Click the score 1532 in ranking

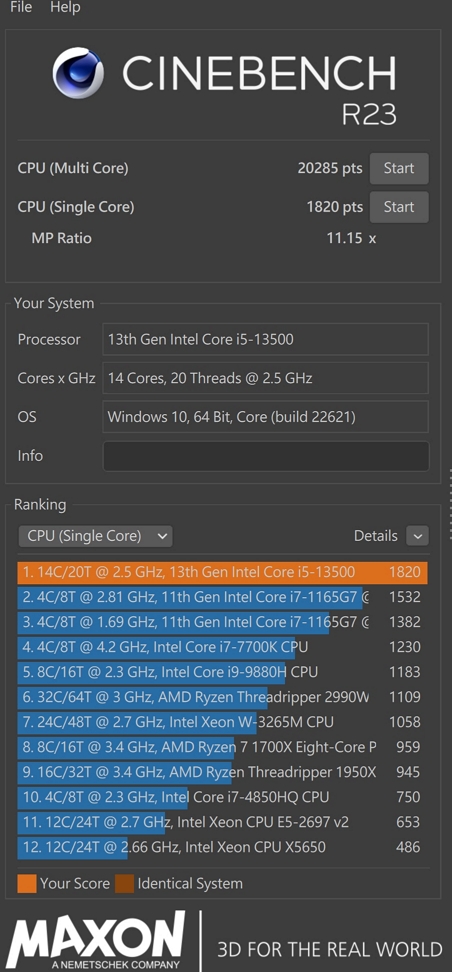pyautogui.click(x=405, y=598)
